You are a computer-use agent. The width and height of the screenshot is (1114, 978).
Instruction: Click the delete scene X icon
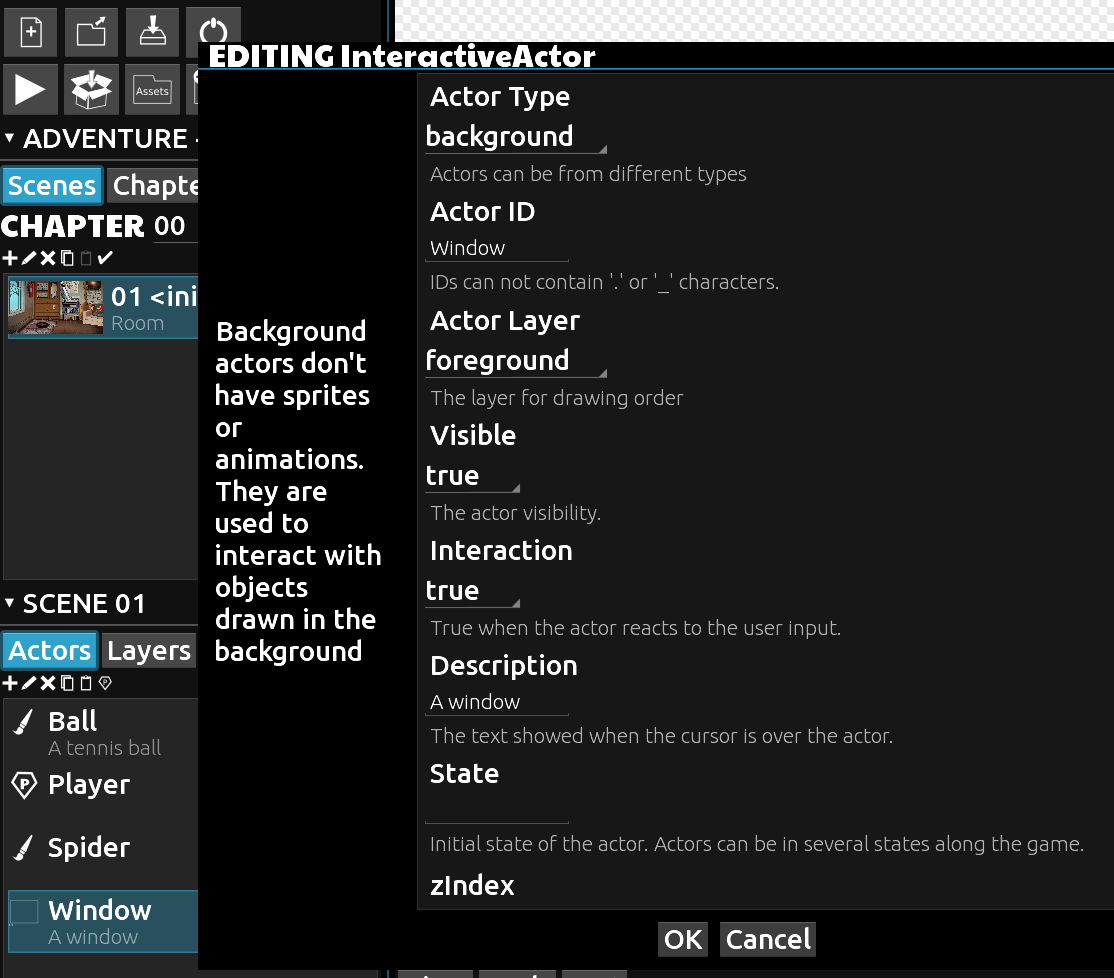47,259
